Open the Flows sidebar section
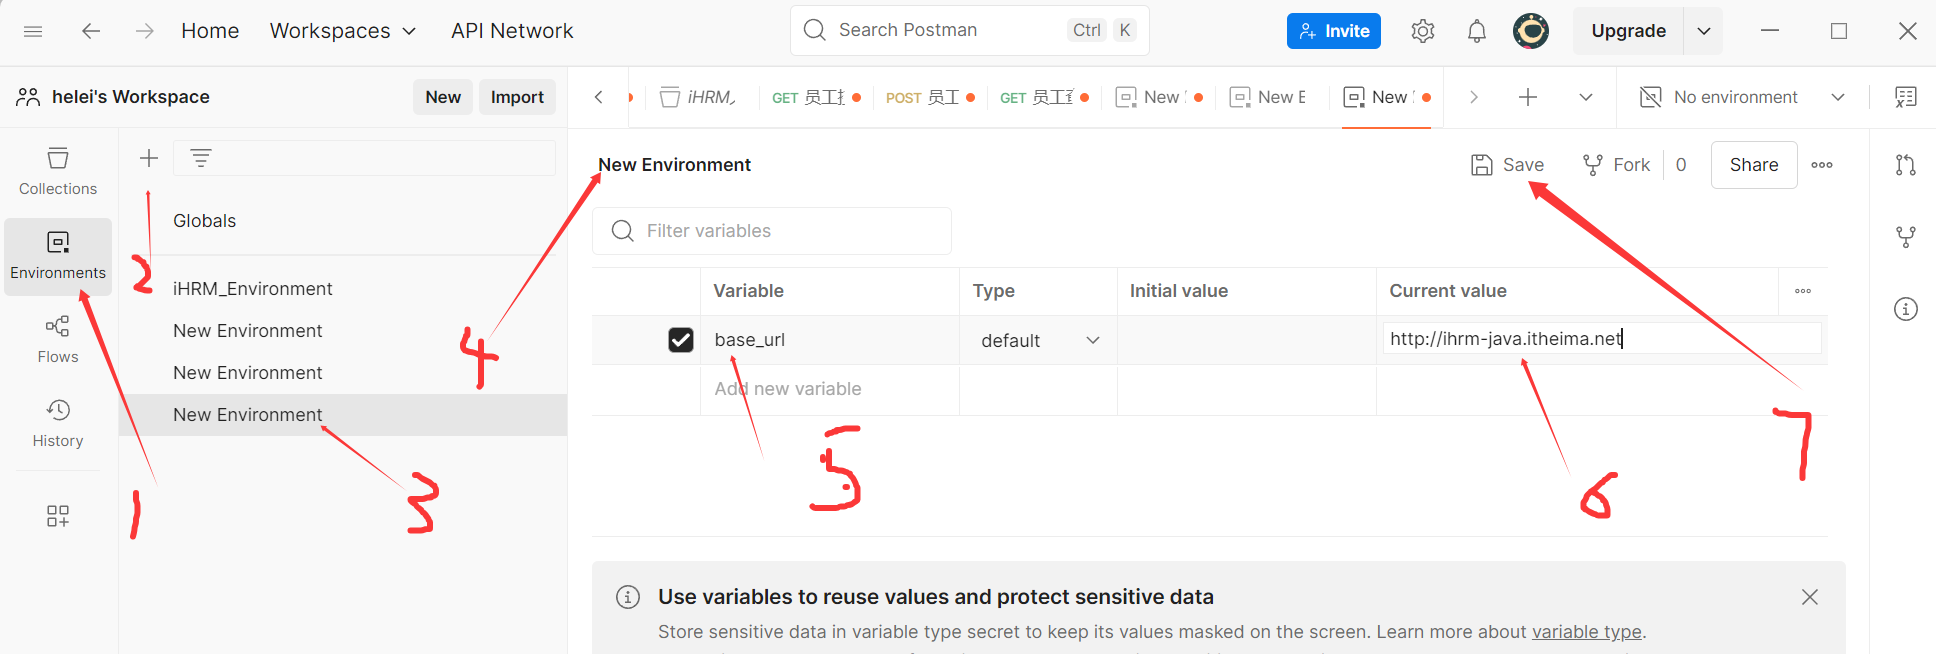The height and width of the screenshot is (654, 1936). tap(58, 339)
